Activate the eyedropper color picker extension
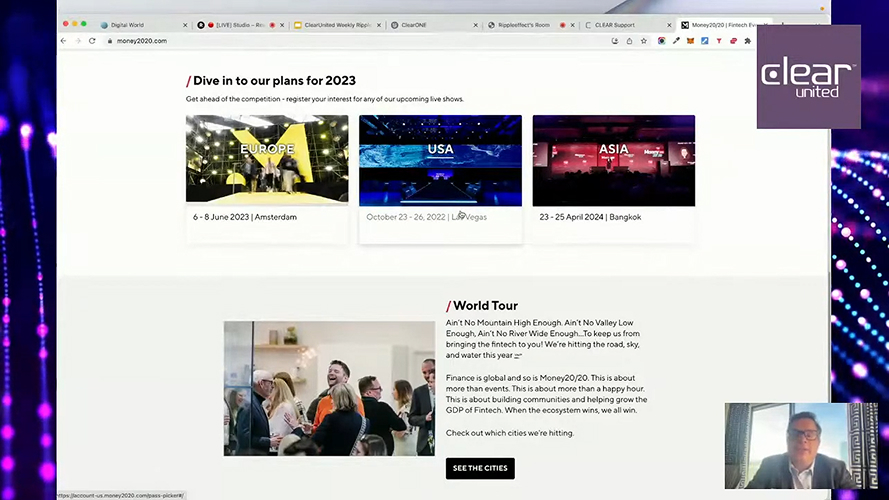The image size is (889, 500). (676, 41)
